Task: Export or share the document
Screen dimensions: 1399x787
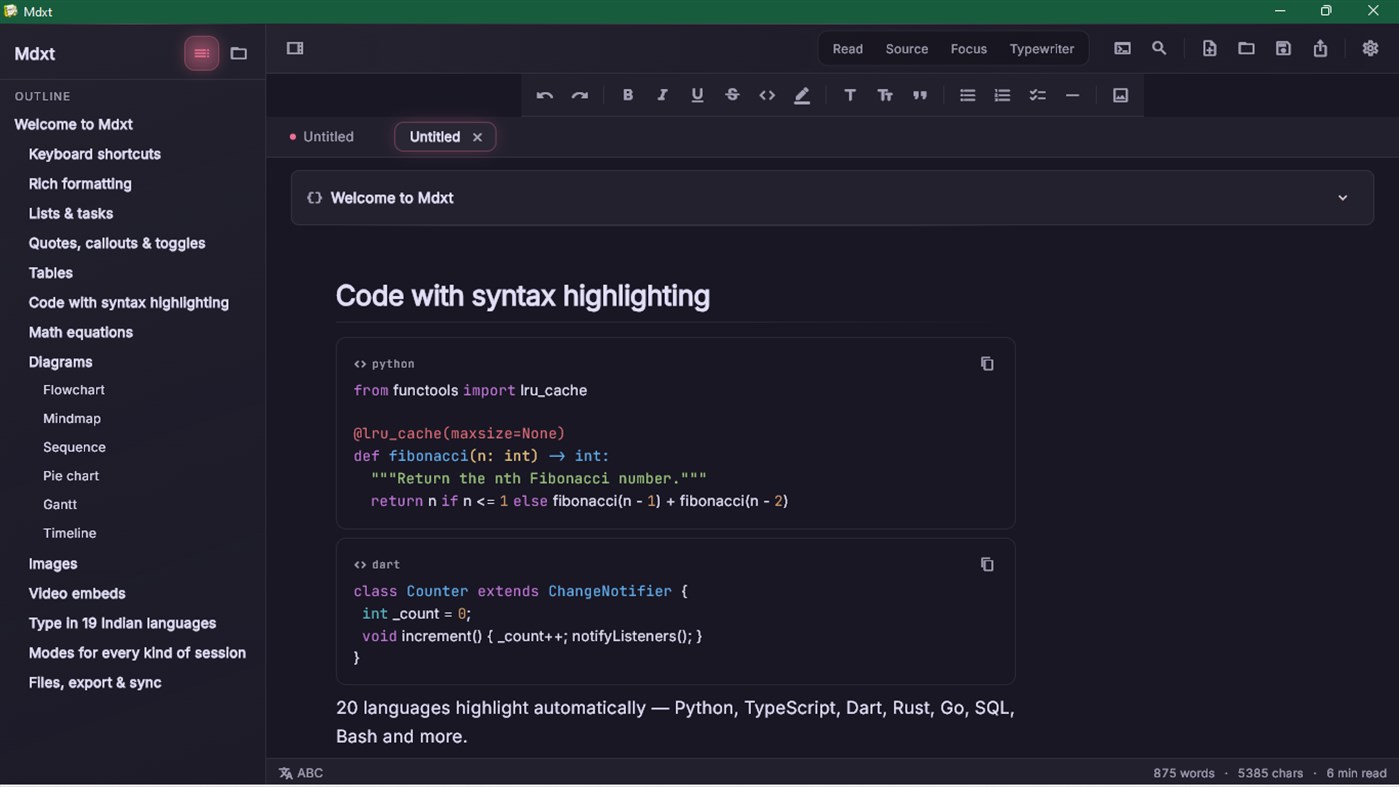Action: (1320, 49)
